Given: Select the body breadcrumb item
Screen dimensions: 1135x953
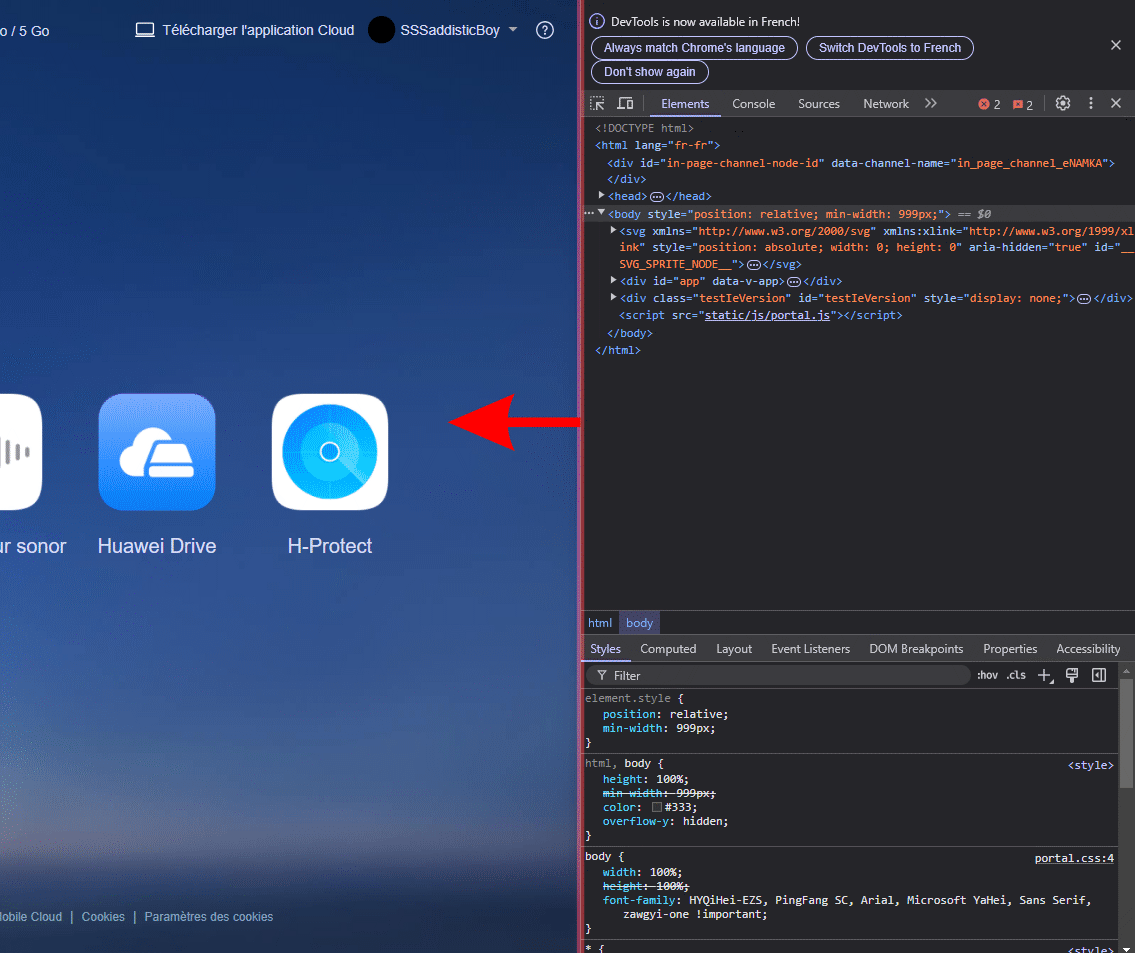Looking at the screenshot, I should coord(639,623).
